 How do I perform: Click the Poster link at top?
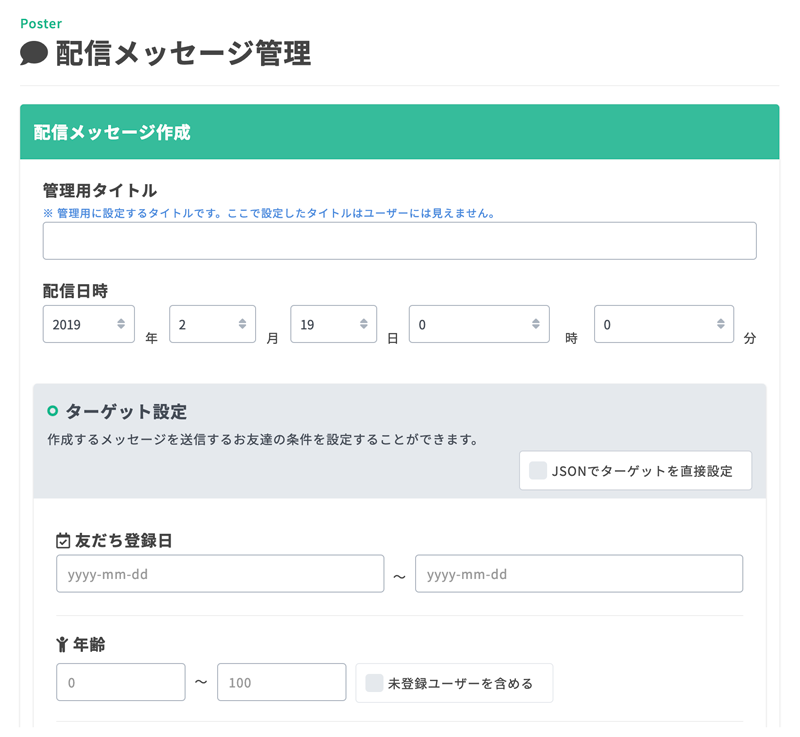click(x=41, y=23)
